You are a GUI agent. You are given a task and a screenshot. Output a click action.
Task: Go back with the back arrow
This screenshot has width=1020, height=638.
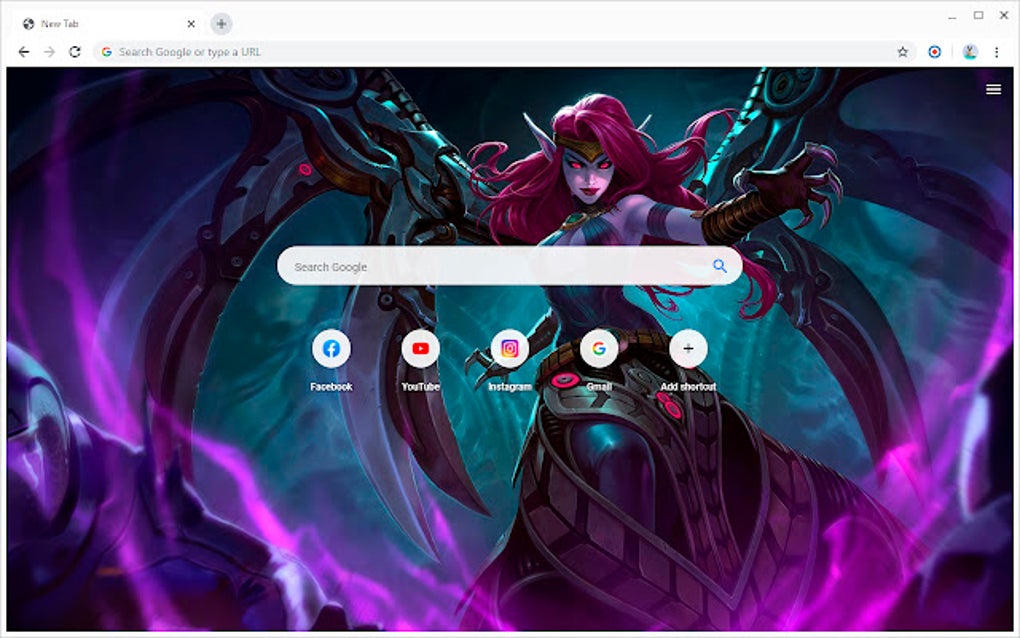click(x=23, y=52)
